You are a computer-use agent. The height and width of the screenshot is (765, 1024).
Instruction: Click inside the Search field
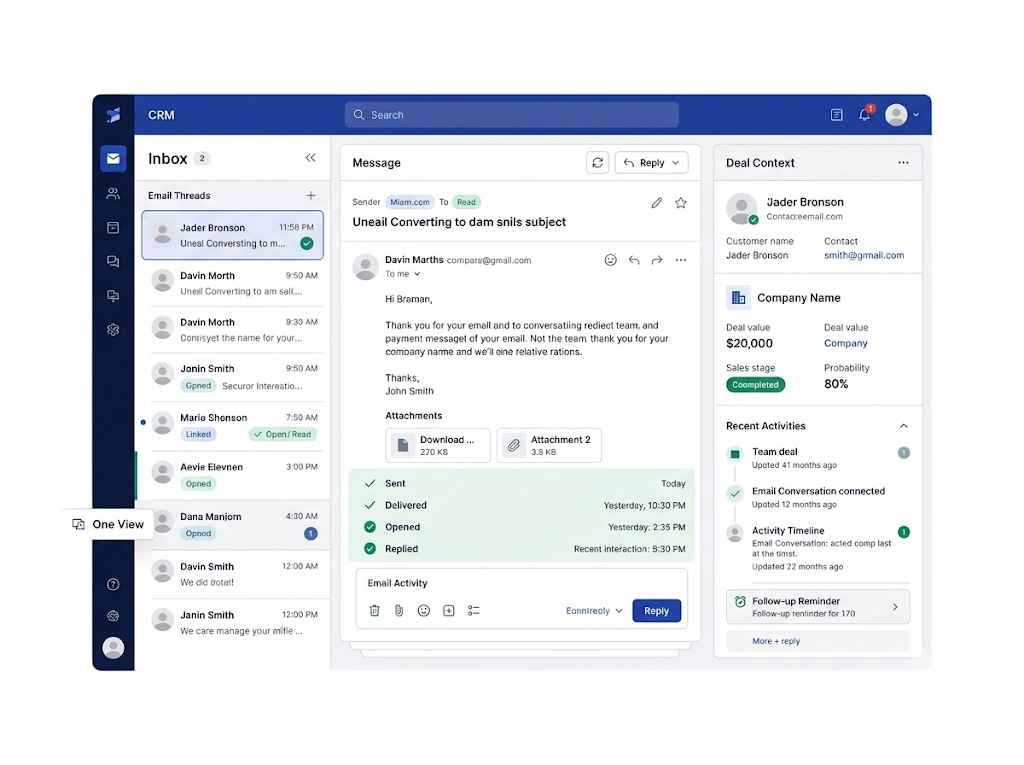coord(511,115)
